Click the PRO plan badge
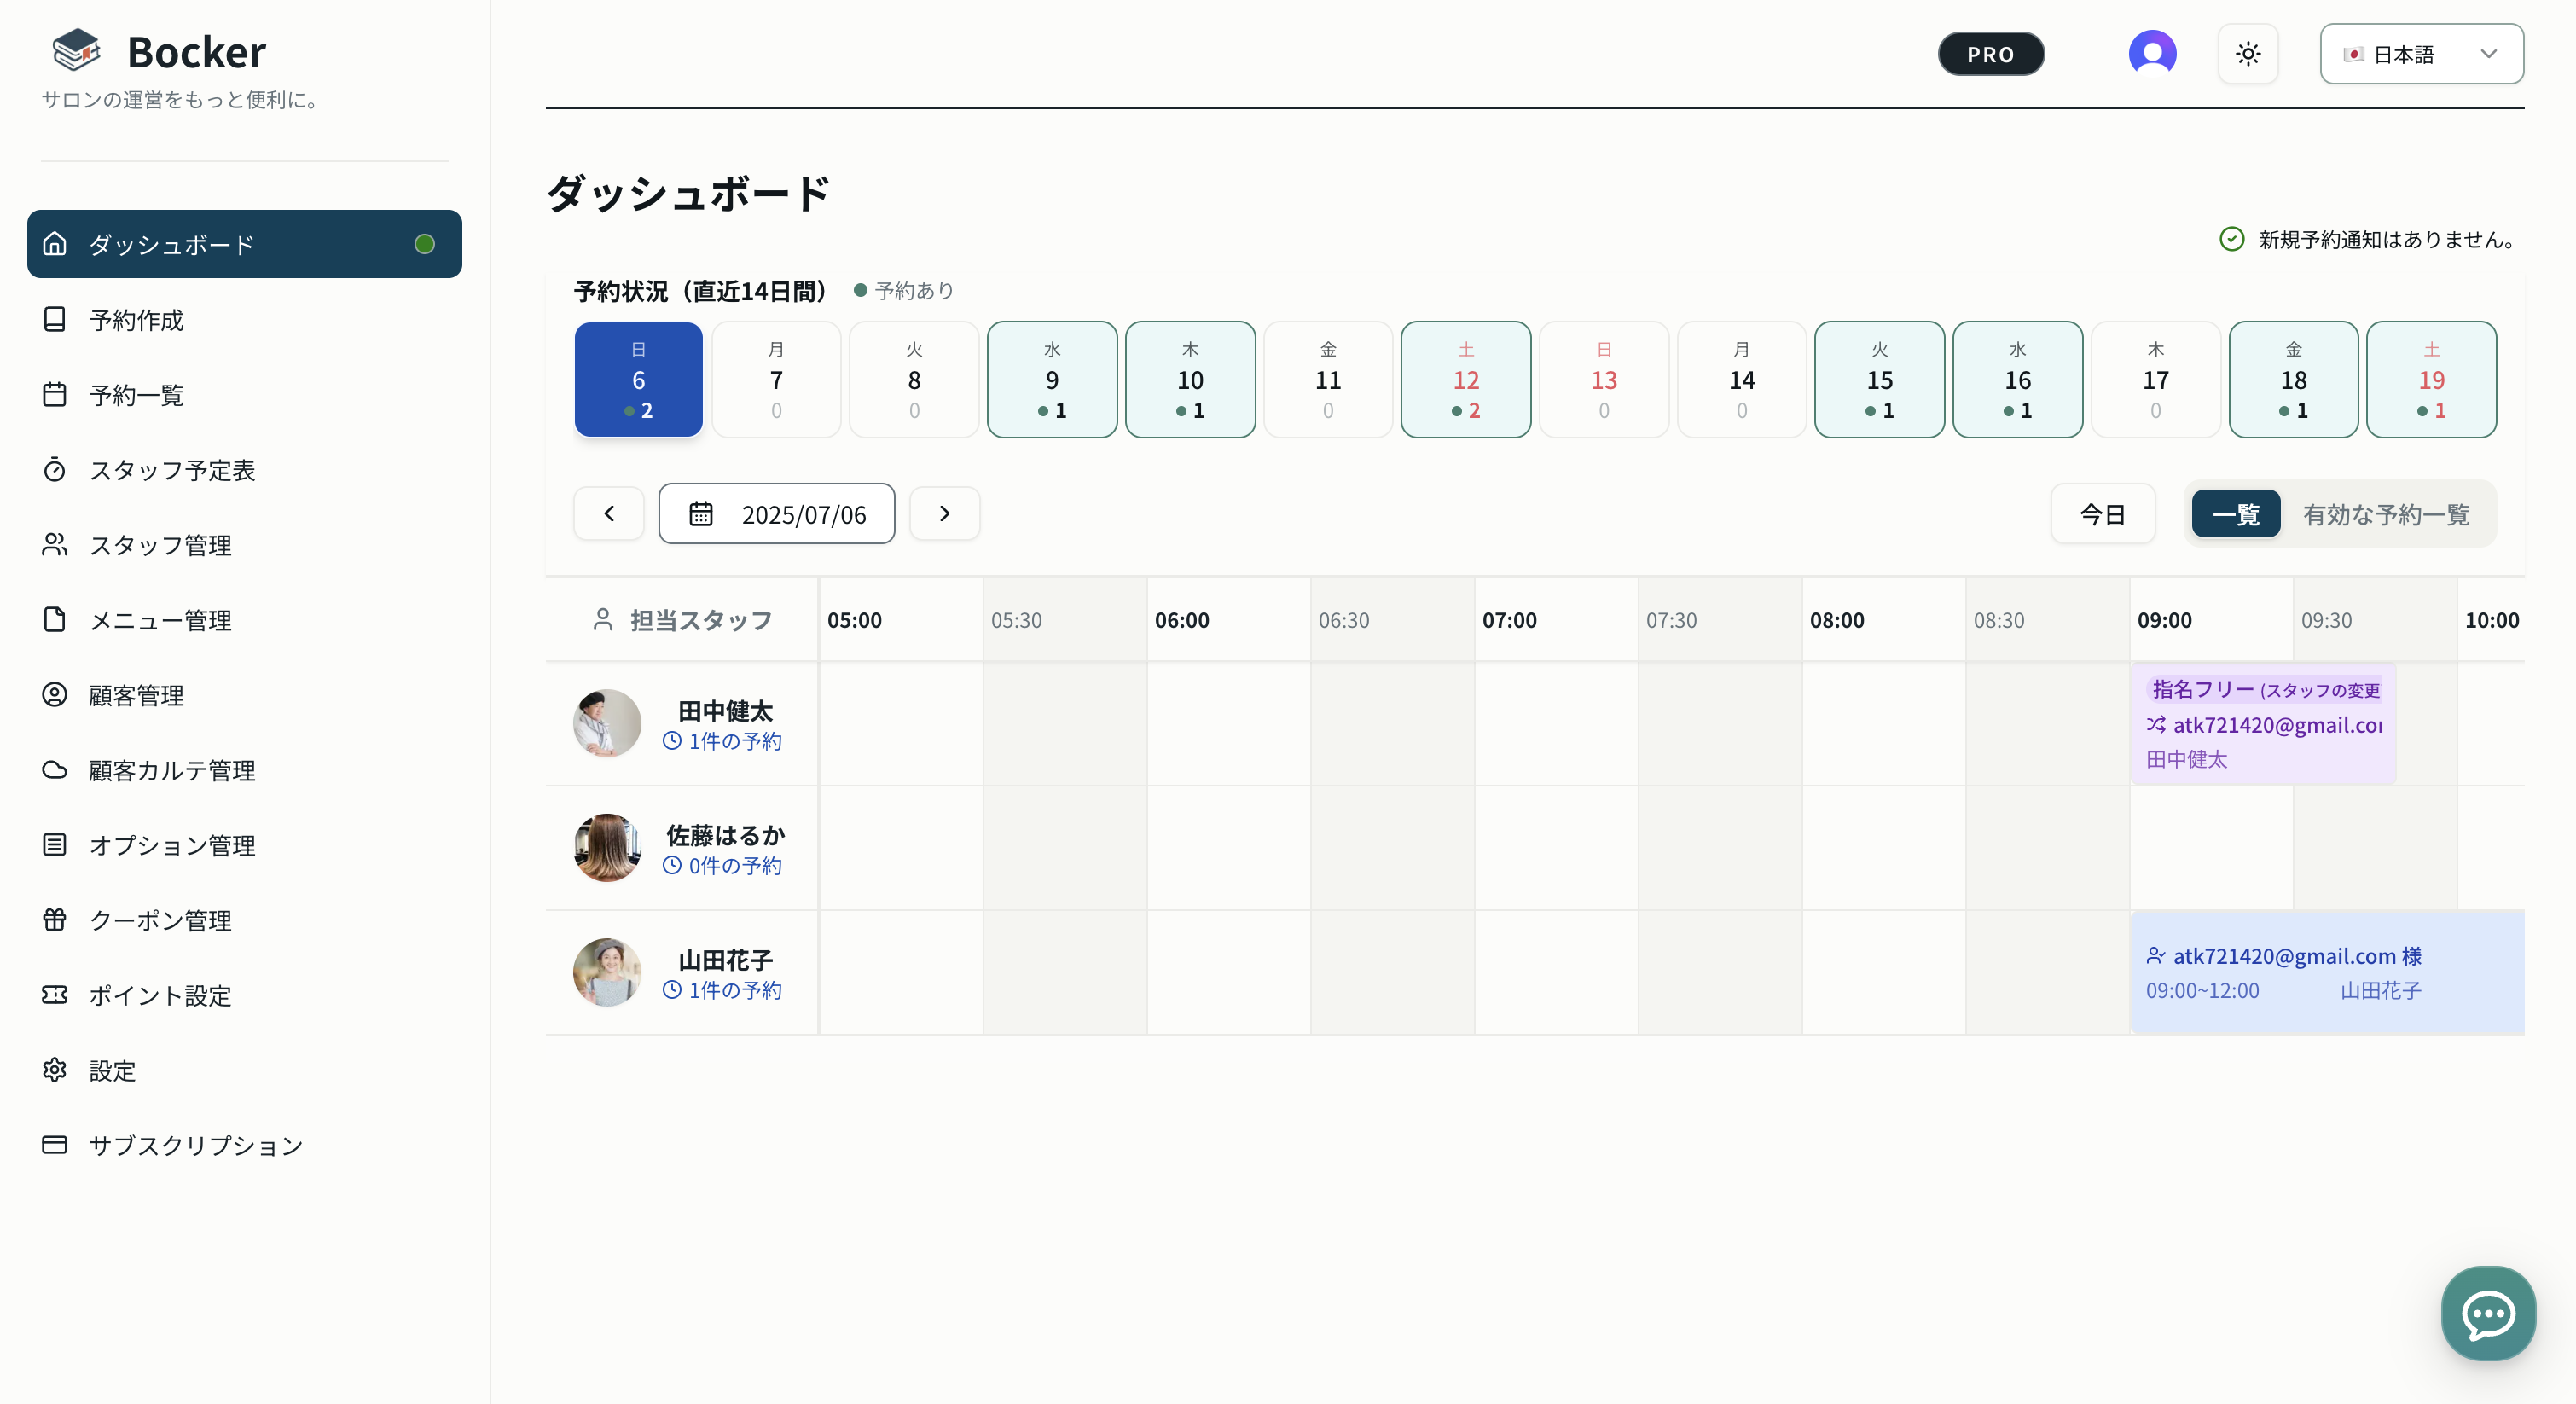 coord(1990,54)
